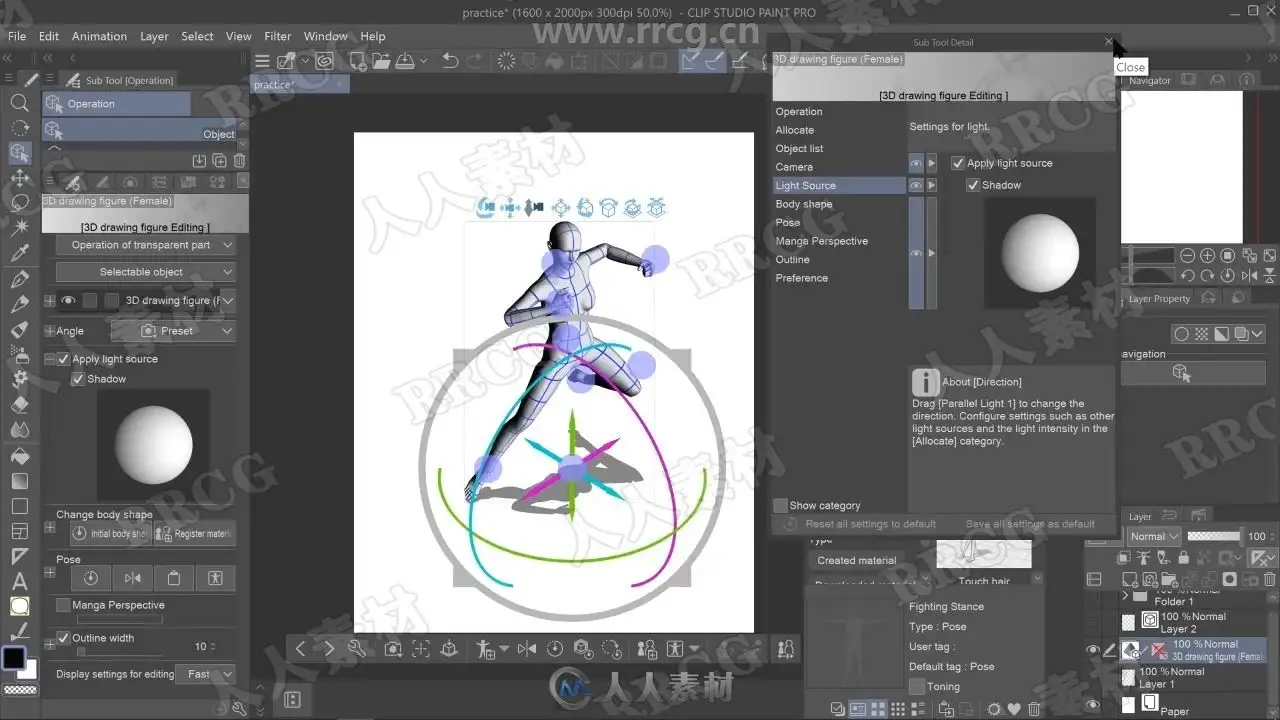Click Register material button
Viewport: 1280px width, 720px height.
click(194, 534)
